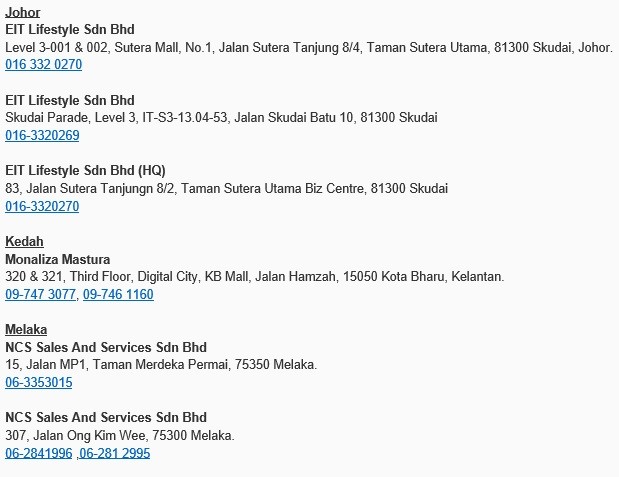Select Jalan Sutera Tanjungn 8/2 HQ address
The image size is (619, 477).
[226, 188]
